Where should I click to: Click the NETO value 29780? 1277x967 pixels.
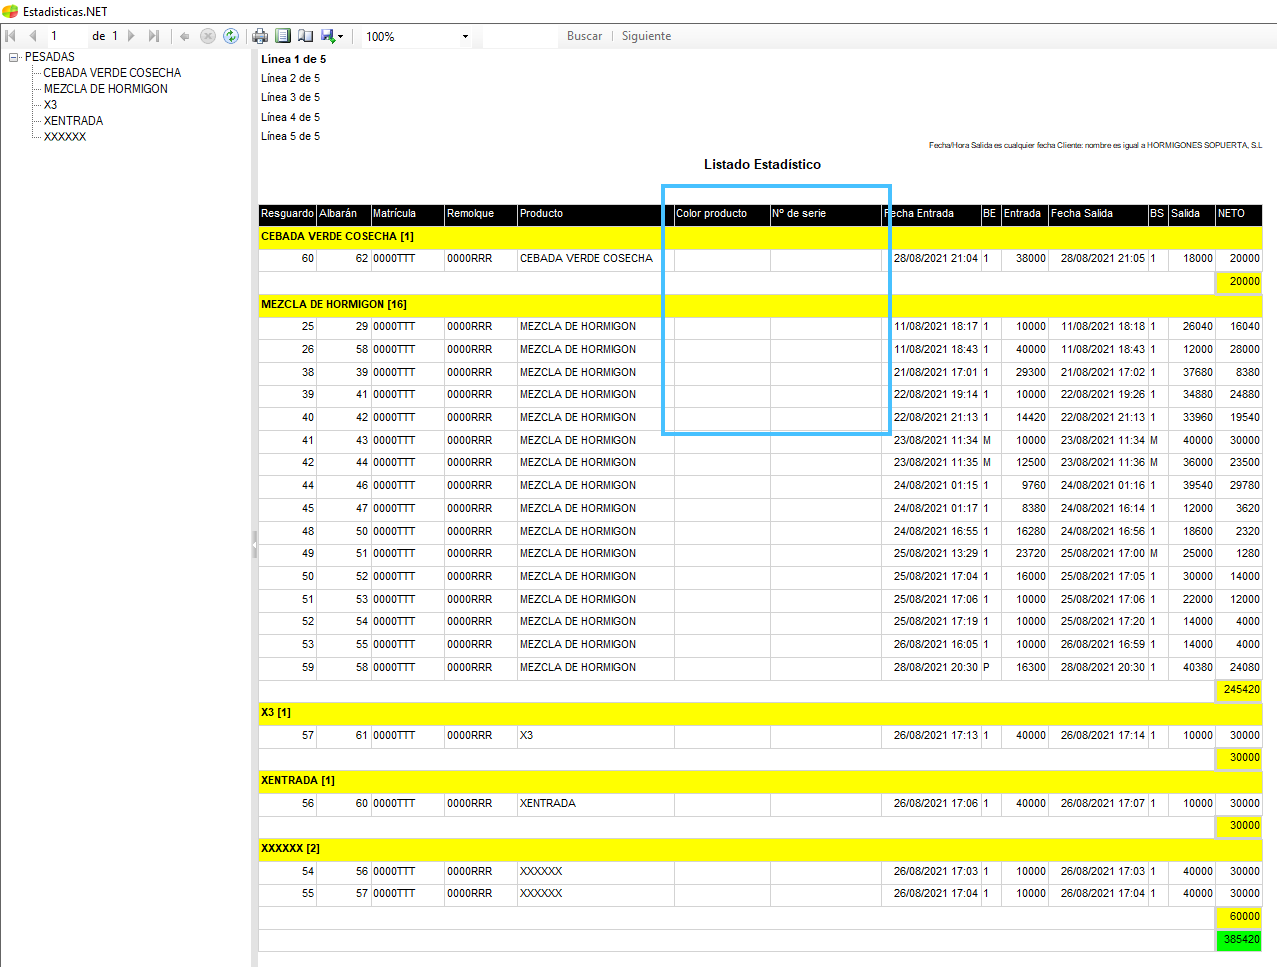coord(1245,486)
